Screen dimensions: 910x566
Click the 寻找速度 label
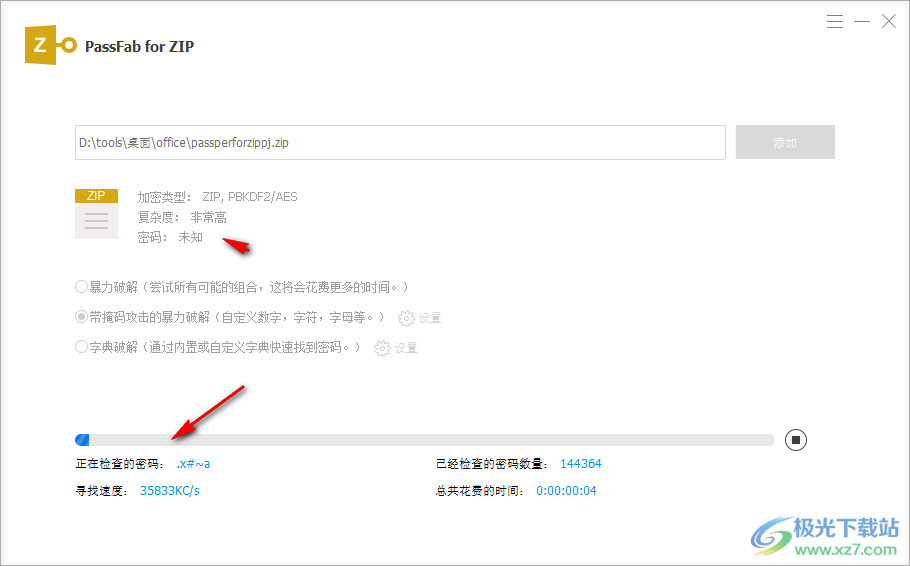click(x=102, y=491)
